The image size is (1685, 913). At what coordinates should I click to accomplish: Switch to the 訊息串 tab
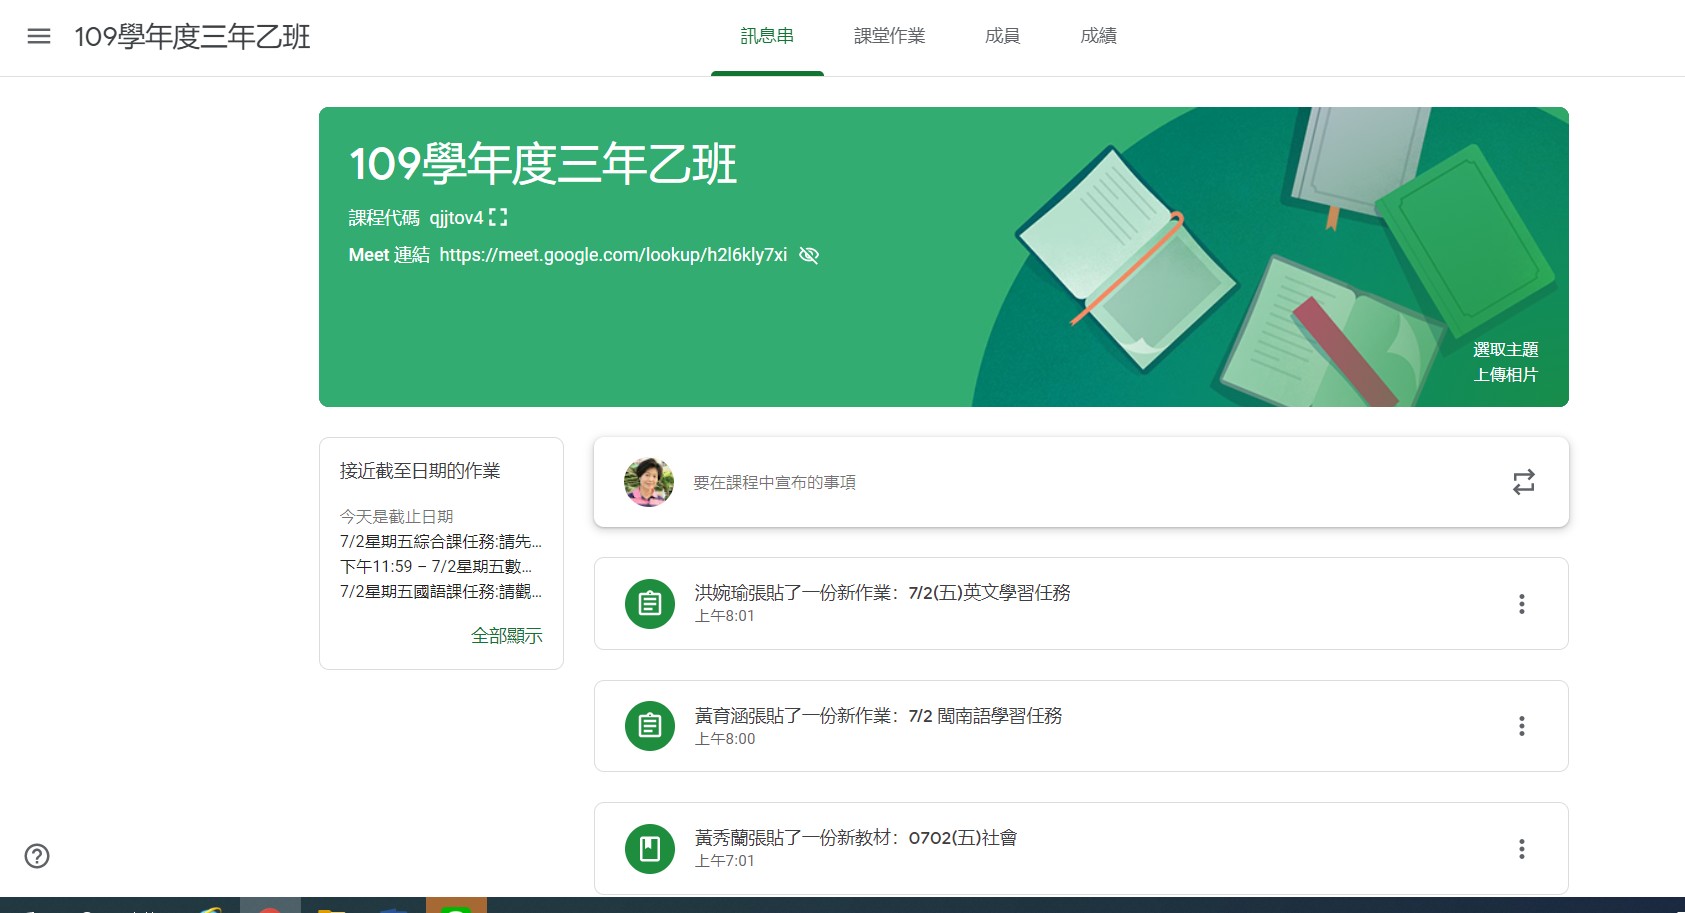[767, 37]
